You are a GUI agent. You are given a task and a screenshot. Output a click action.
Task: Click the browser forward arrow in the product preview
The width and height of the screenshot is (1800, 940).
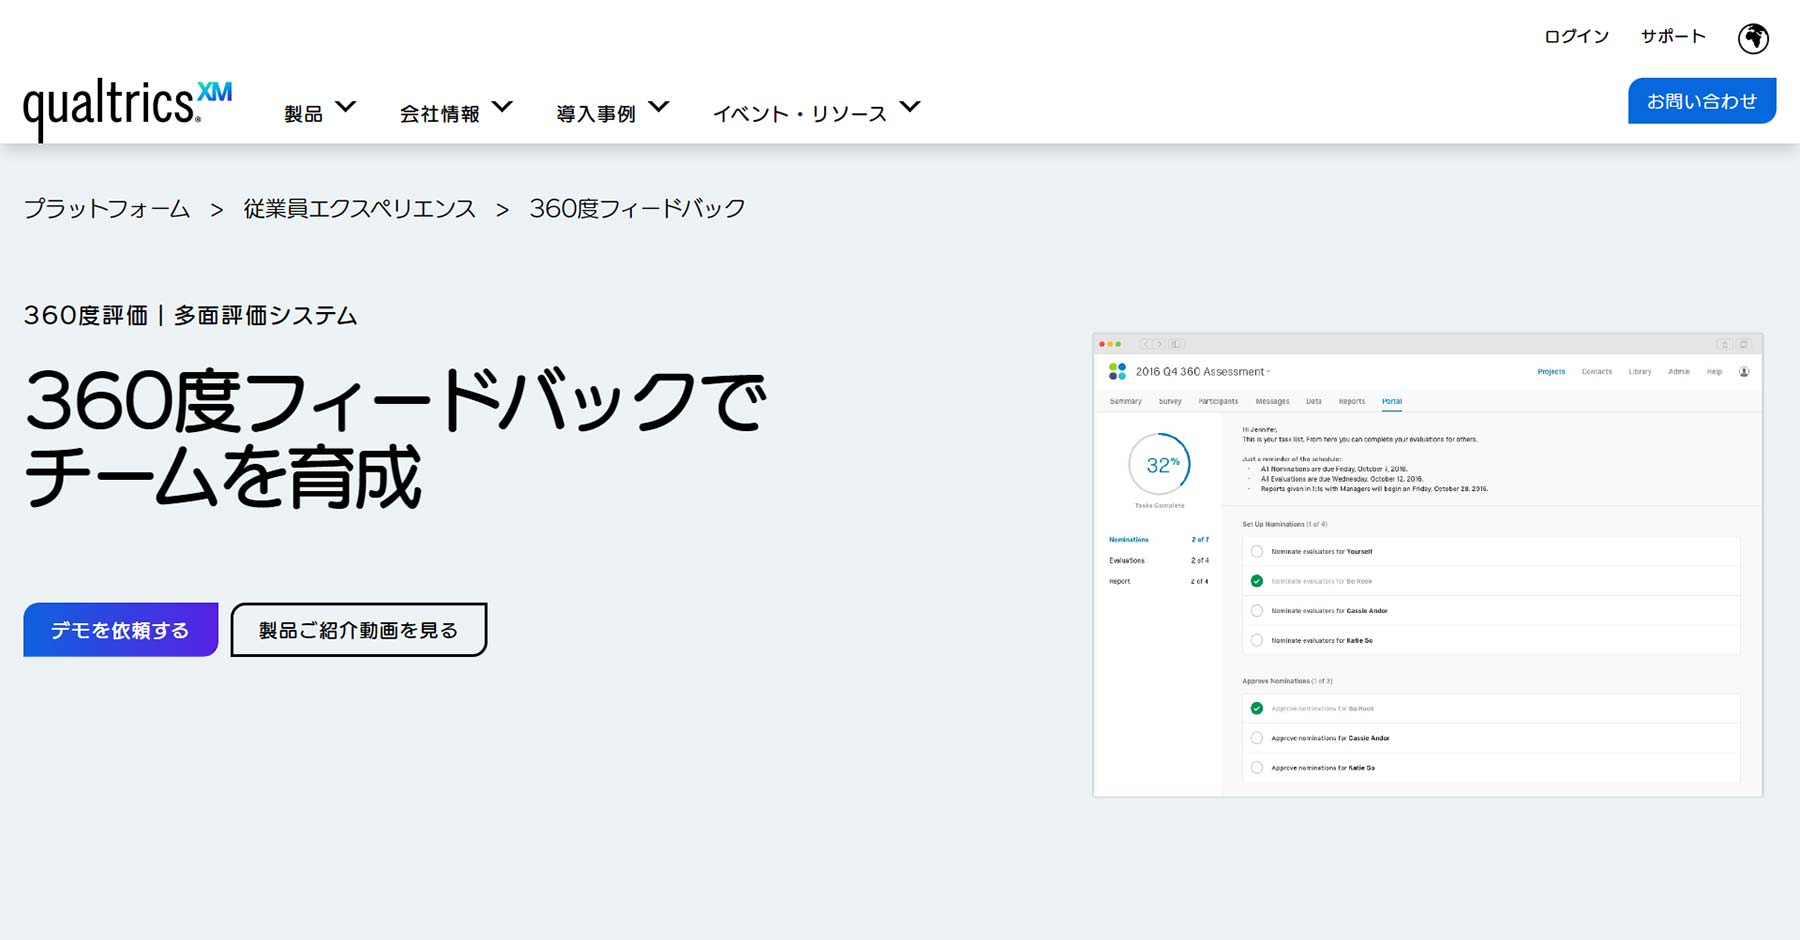coord(1159,344)
